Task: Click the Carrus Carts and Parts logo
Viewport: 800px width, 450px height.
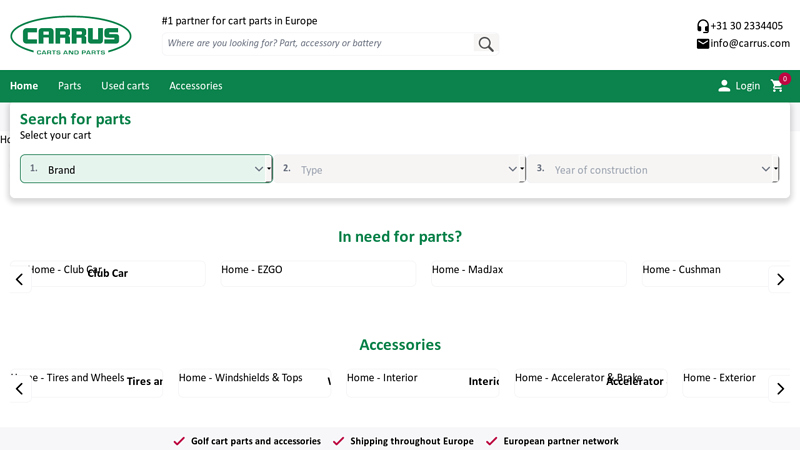Action: click(71, 36)
